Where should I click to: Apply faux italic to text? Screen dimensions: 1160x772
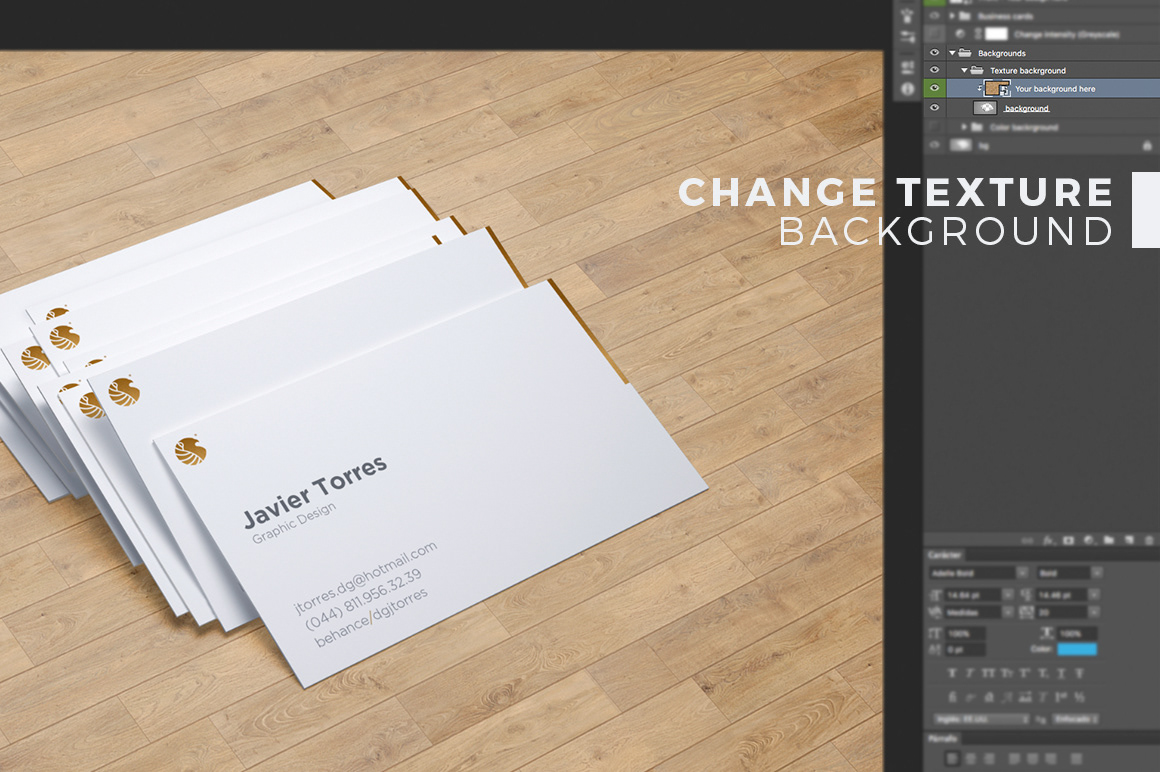pyautogui.click(x=970, y=674)
